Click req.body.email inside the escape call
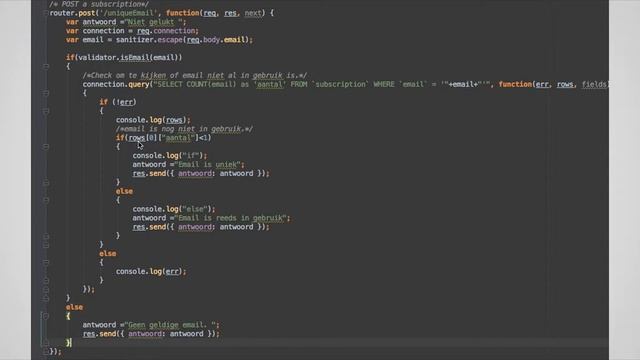 [x=217, y=40]
